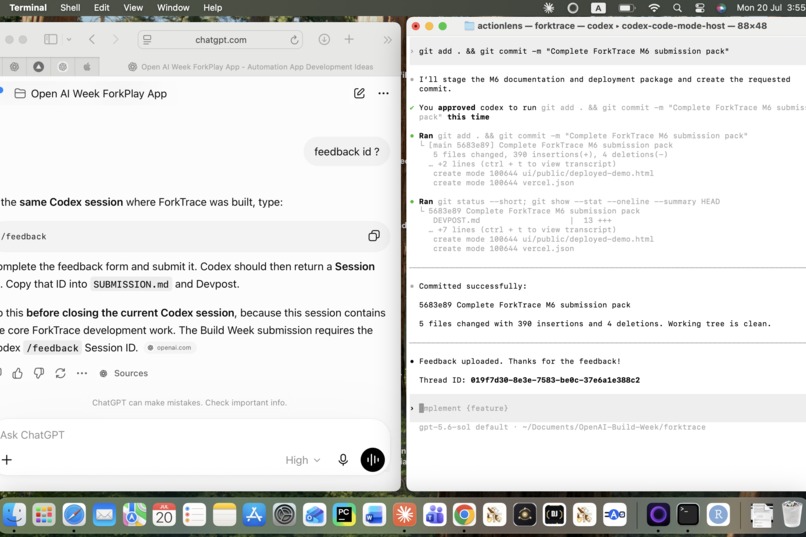This screenshot has width=806, height=537.
Task: Focus the chatgpt.com address bar
Action: (x=221, y=40)
